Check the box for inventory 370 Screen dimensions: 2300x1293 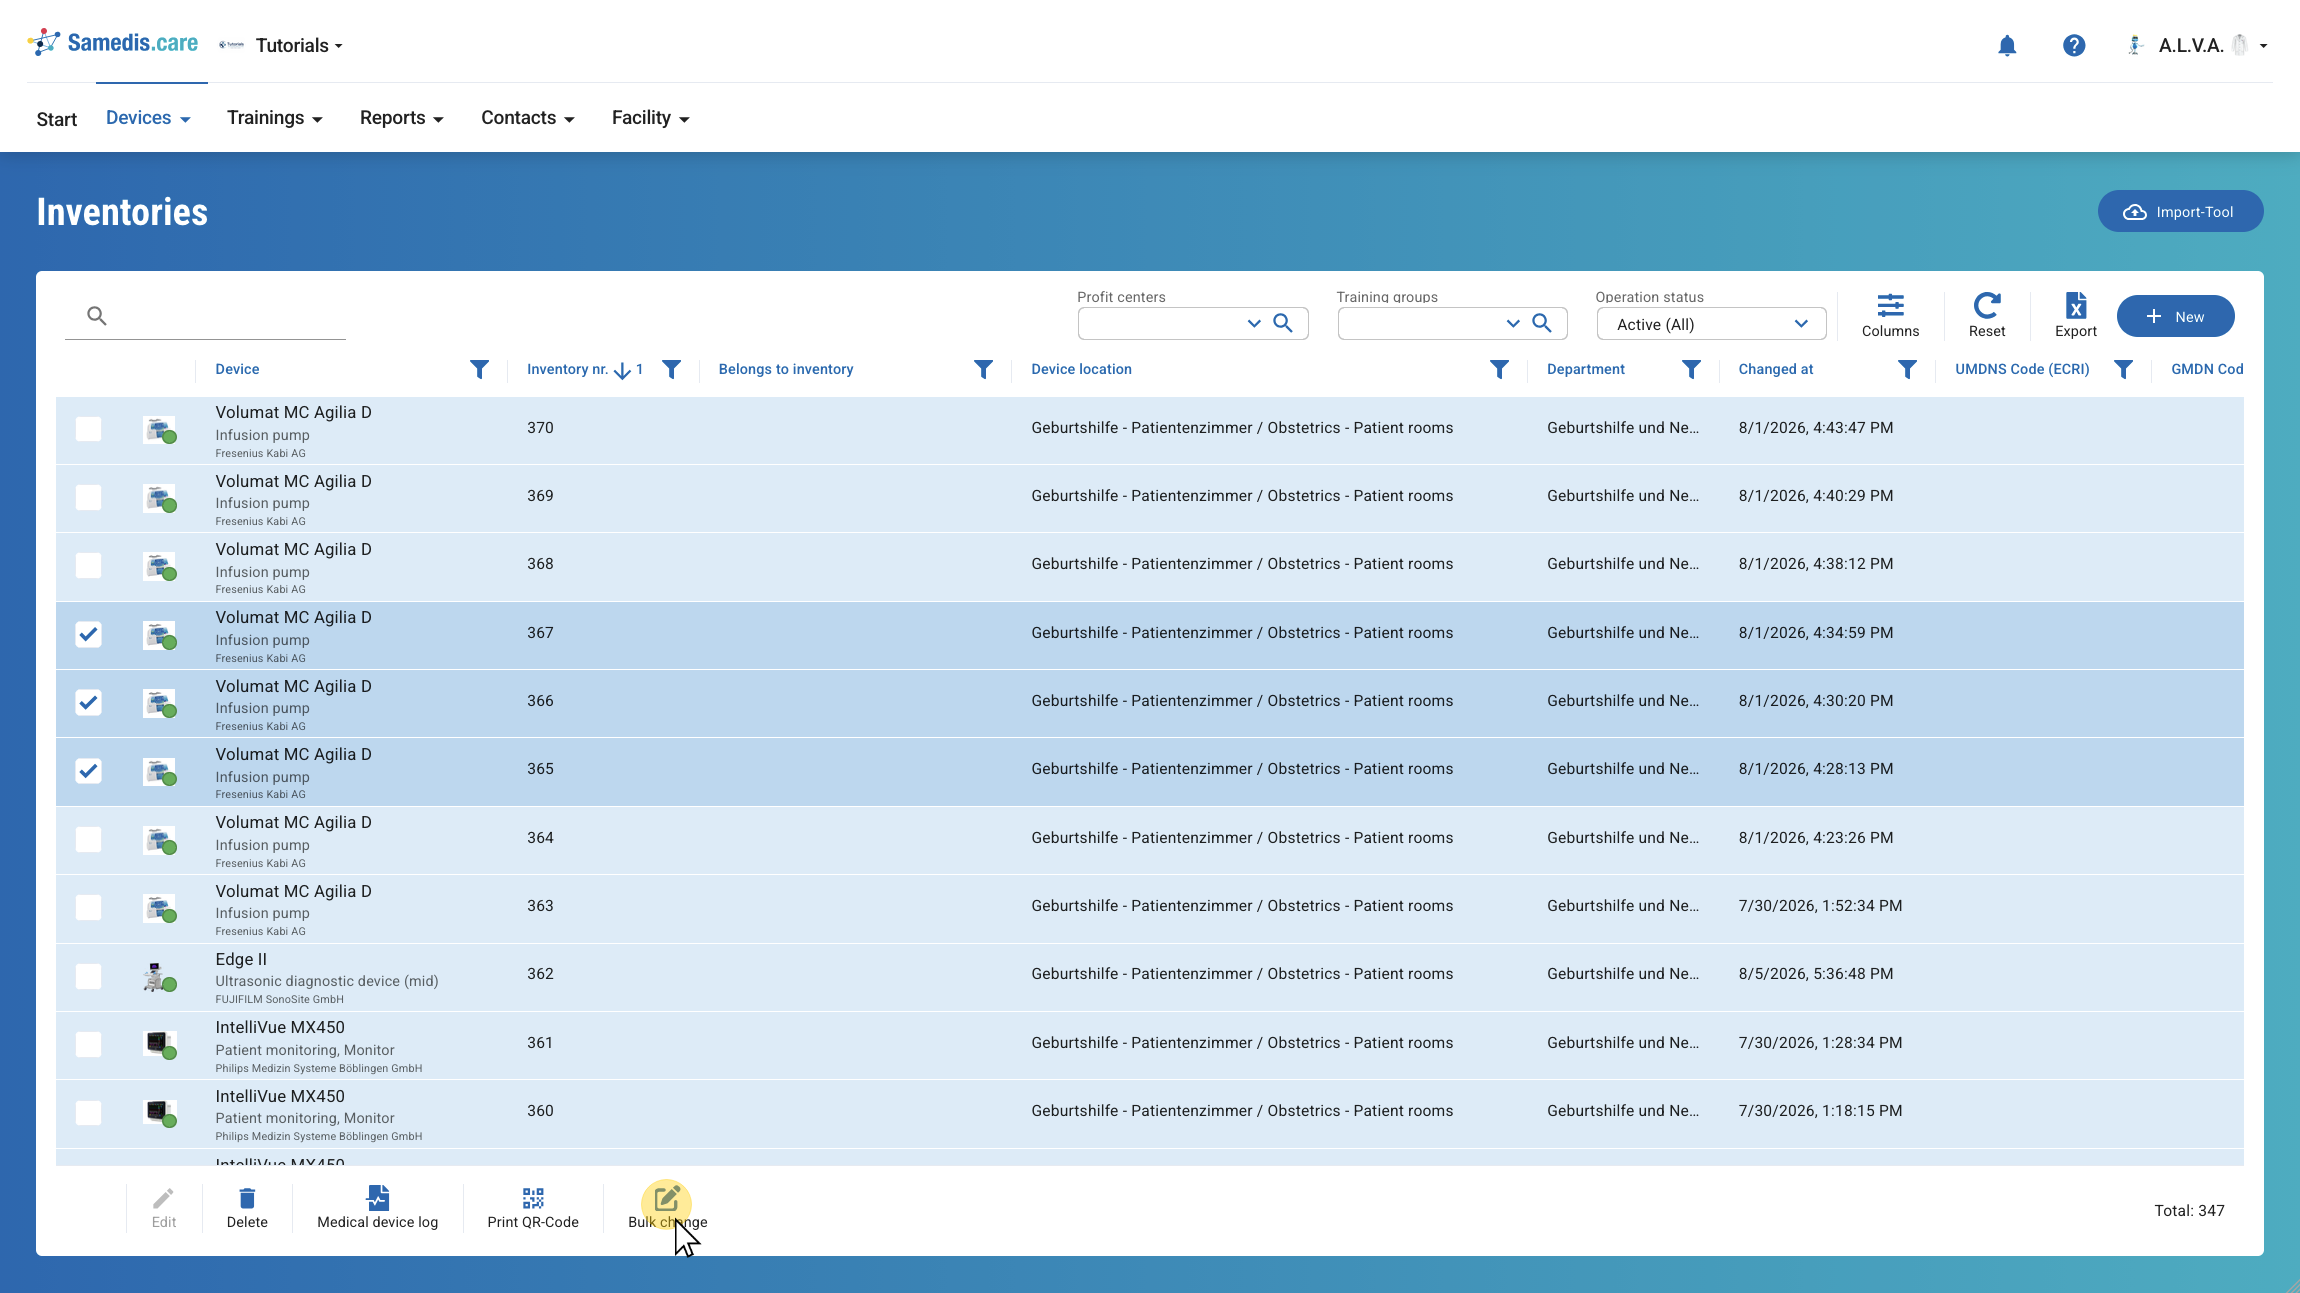[89, 429]
